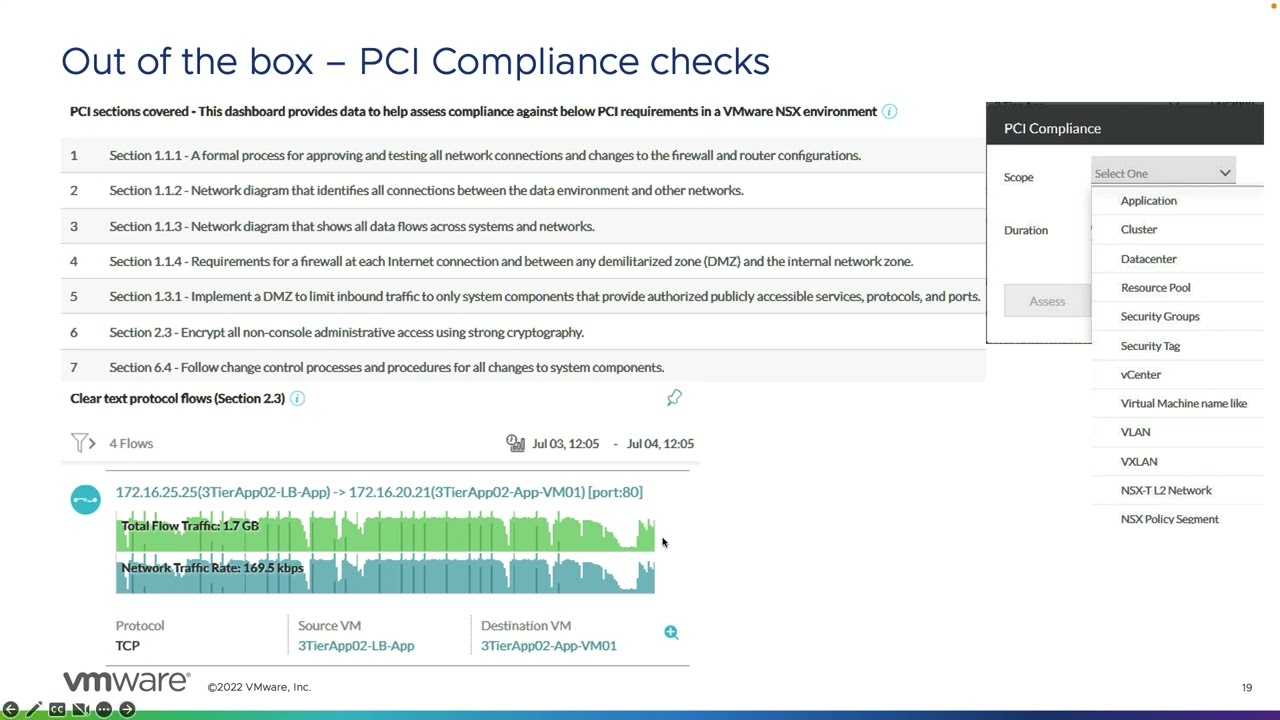Expand the filter chevron next to funnel
Screen dimensions: 1280x720
click(92, 443)
